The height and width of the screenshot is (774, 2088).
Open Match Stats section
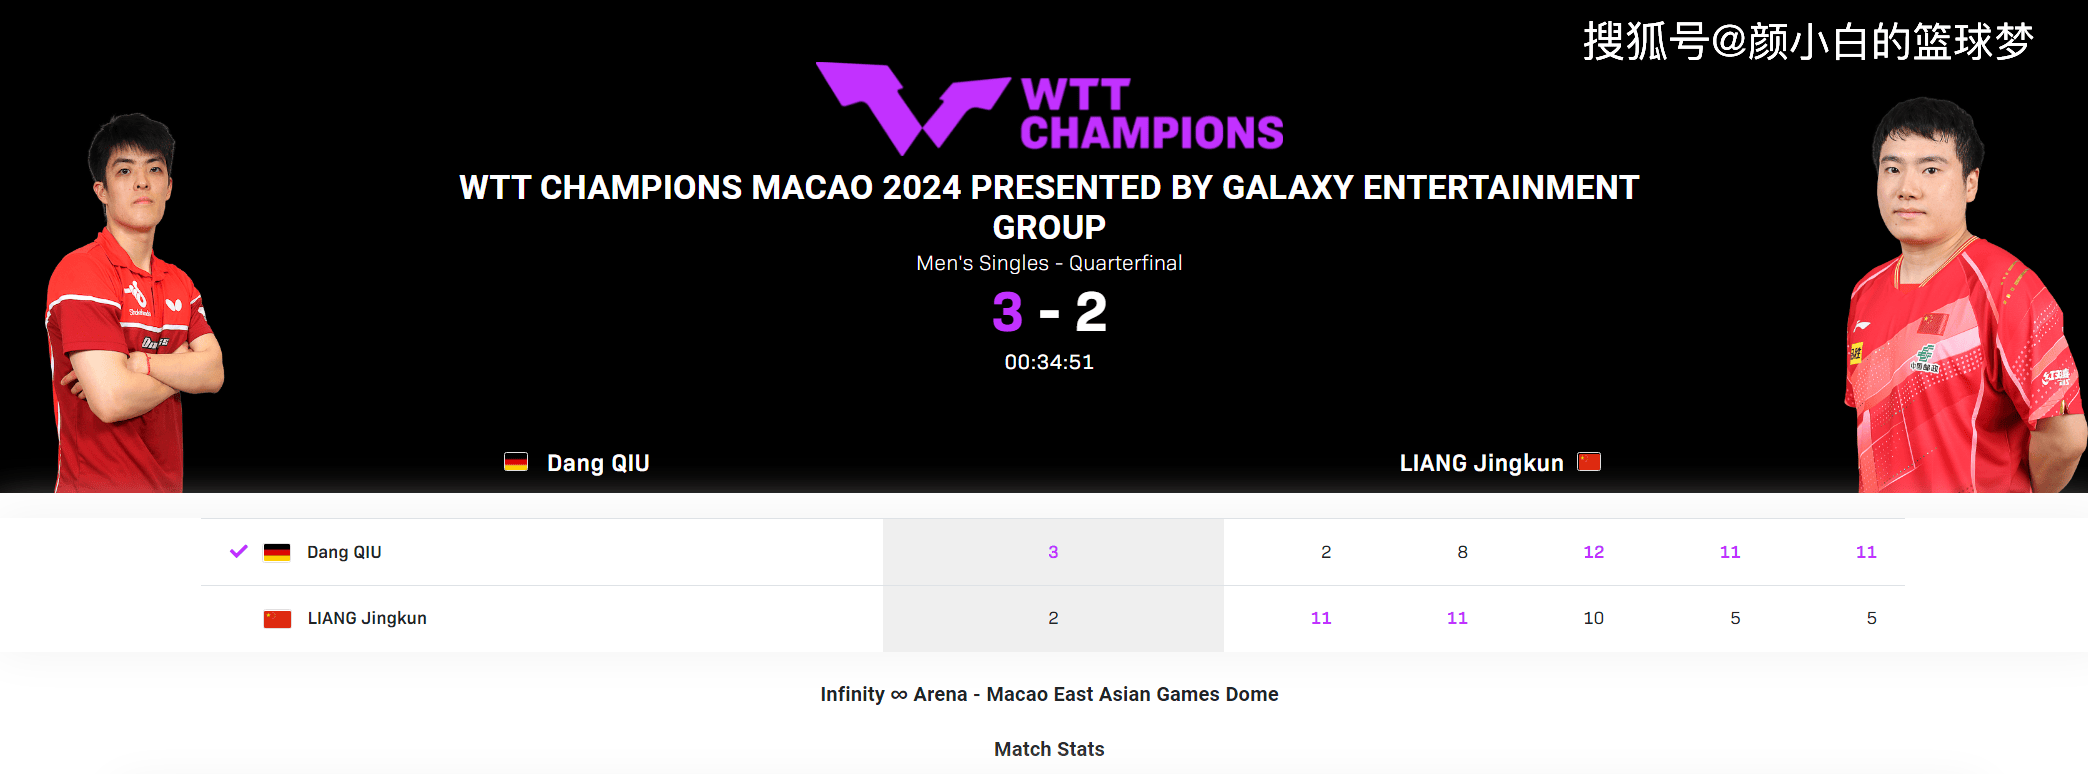[1049, 749]
